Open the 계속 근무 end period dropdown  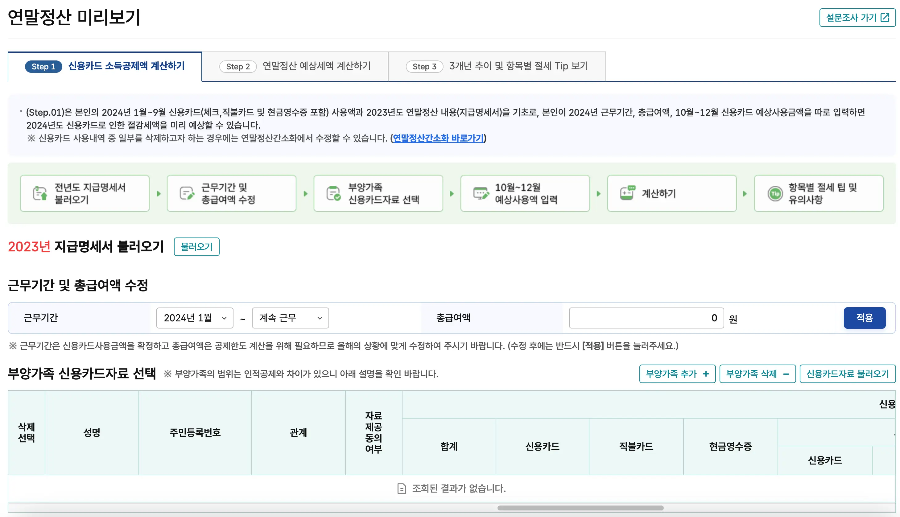pos(290,318)
